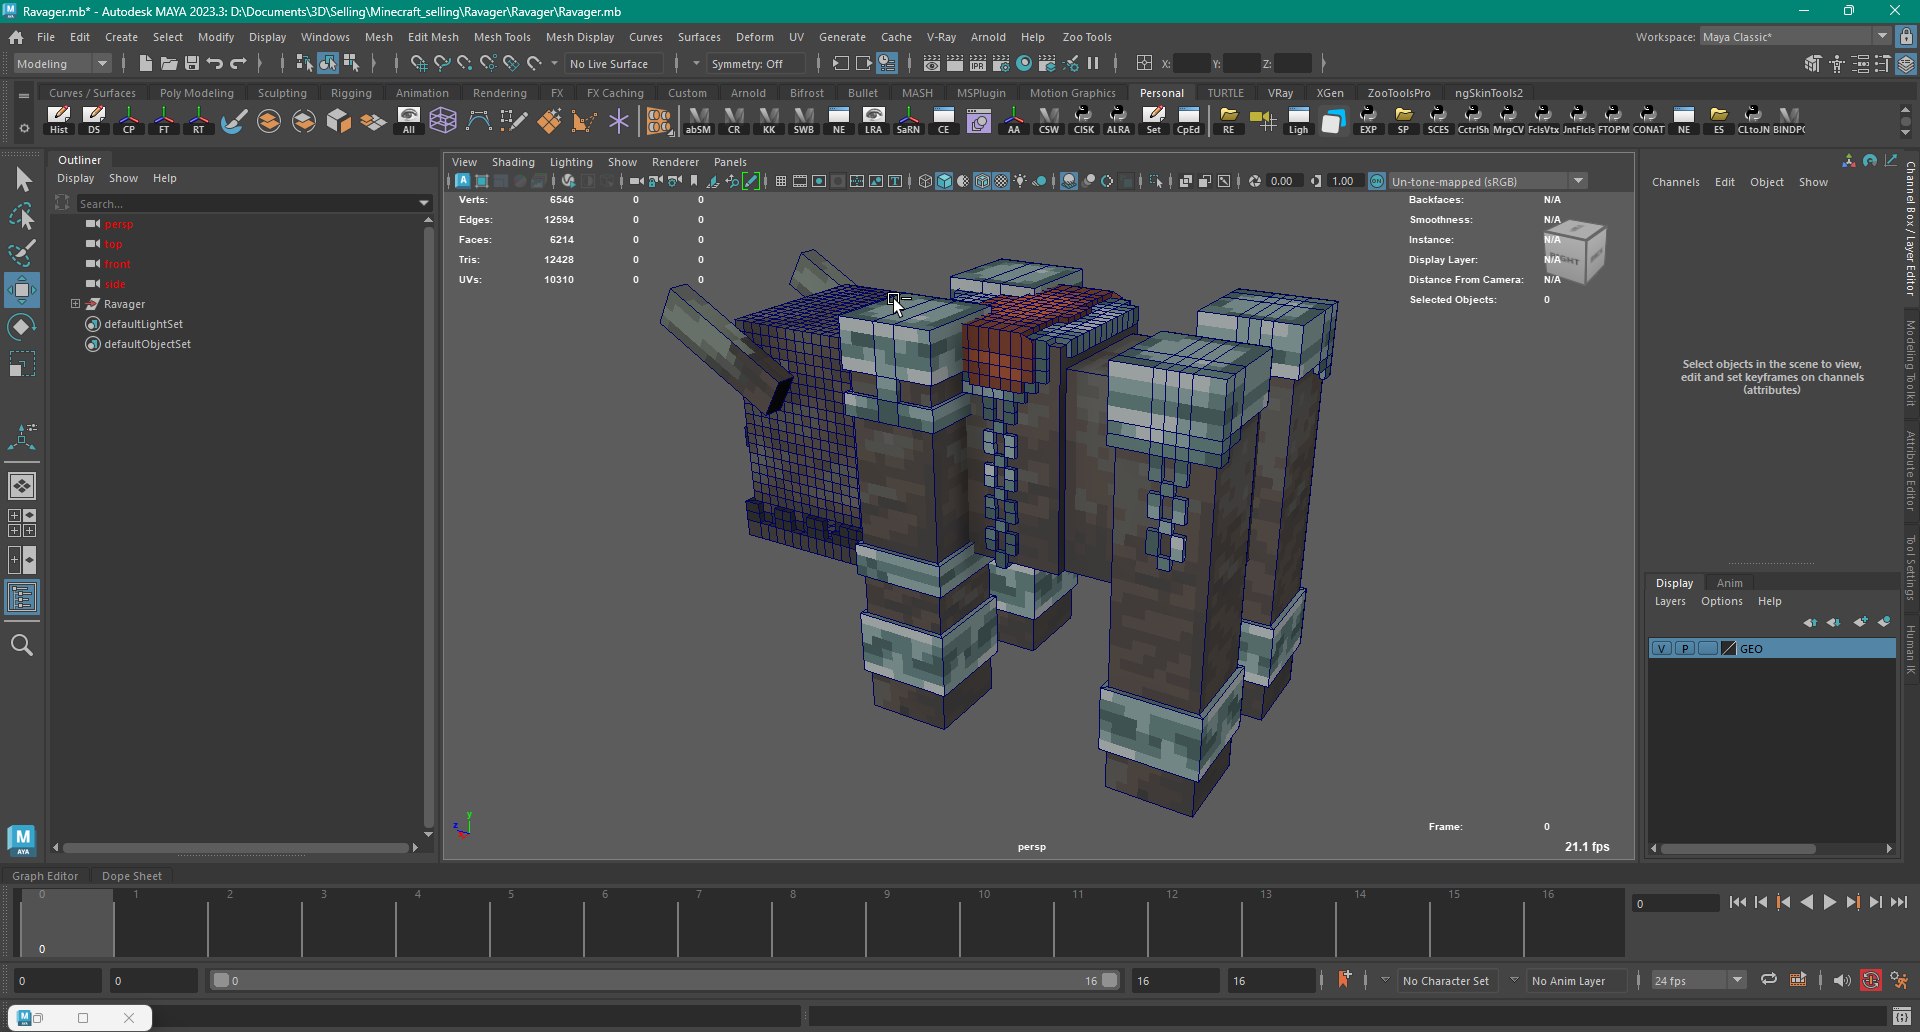The height and width of the screenshot is (1032, 1920).
Task: Activate the Rotate tool
Action: pyautogui.click(x=22, y=328)
